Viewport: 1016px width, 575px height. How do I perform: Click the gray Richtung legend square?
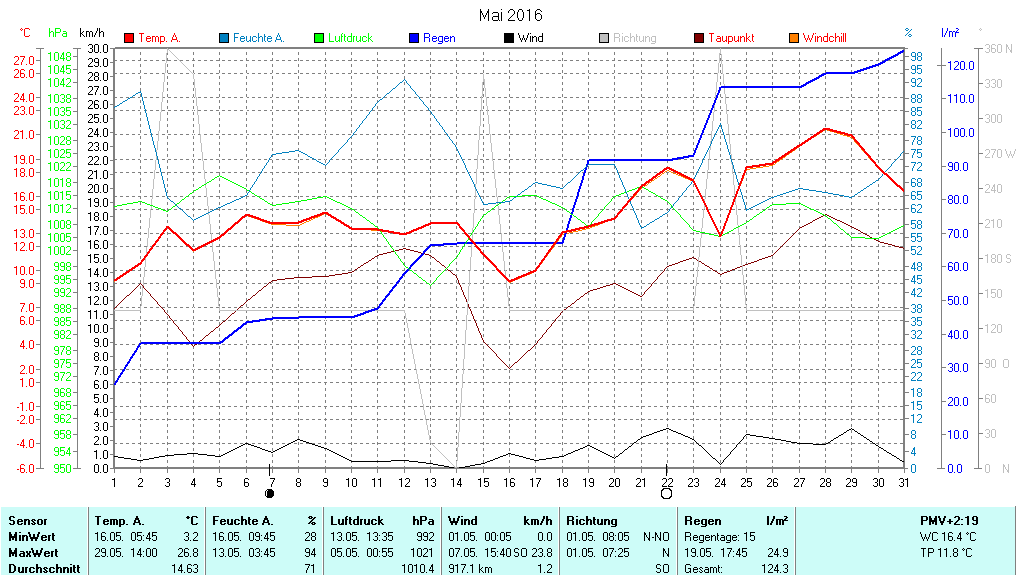(604, 38)
